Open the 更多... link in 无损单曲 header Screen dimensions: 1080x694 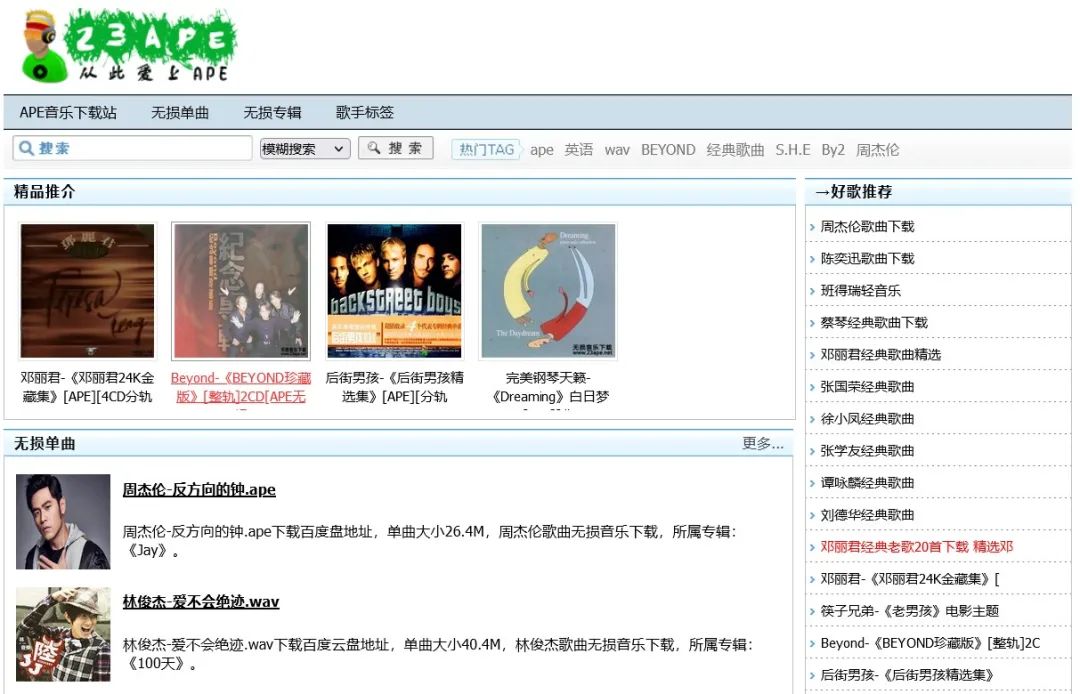click(x=763, y=443)
